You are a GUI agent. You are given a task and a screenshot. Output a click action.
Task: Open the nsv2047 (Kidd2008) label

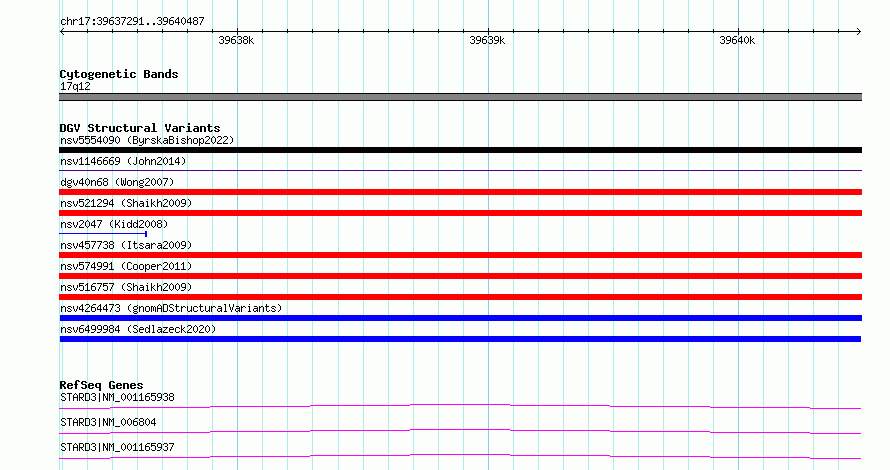point(114,224)
